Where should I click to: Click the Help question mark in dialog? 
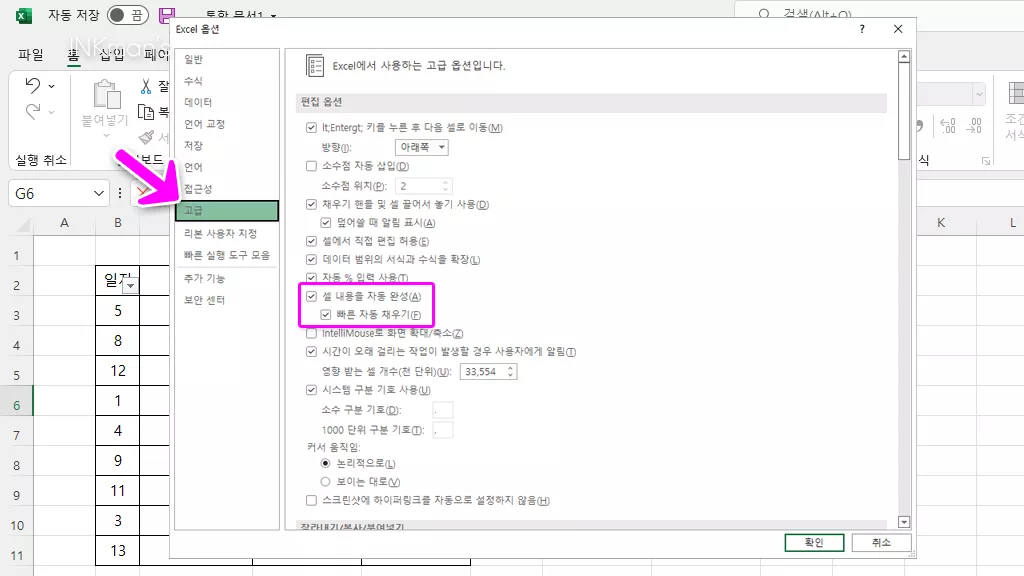862,29
